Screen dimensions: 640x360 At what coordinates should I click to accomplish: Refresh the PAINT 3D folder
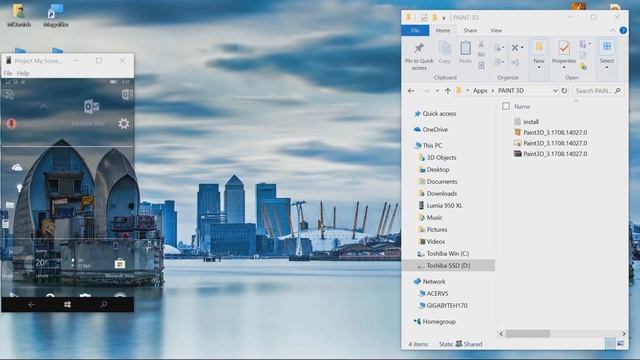coord(564,91)
